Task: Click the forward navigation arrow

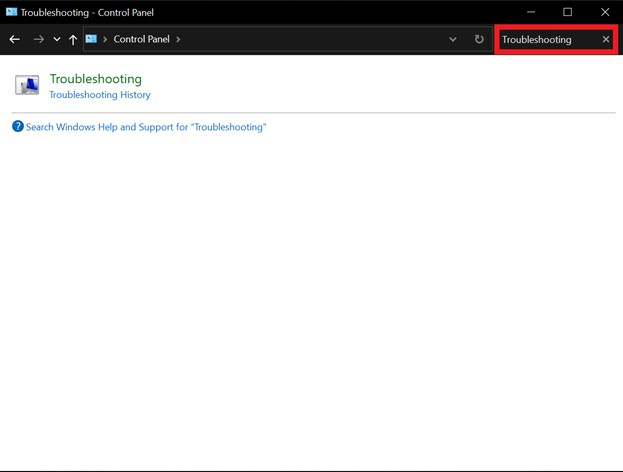Action: click(39, 39)
